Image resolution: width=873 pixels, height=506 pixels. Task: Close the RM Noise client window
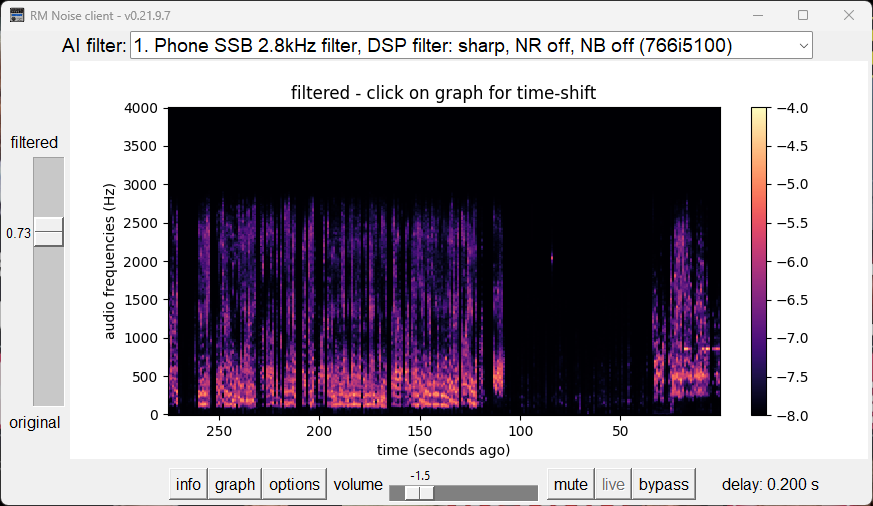849,15
